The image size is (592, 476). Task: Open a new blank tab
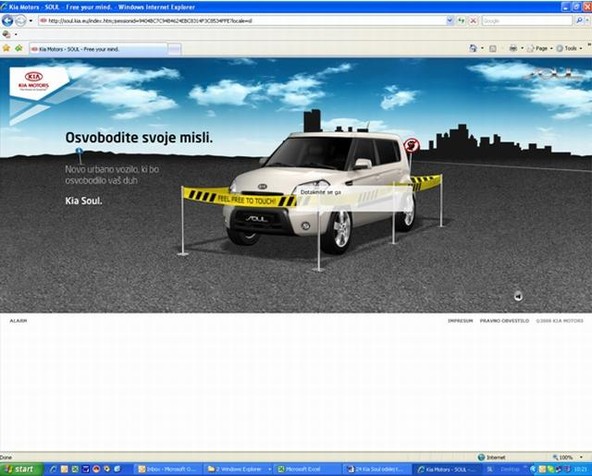[174, 49]
